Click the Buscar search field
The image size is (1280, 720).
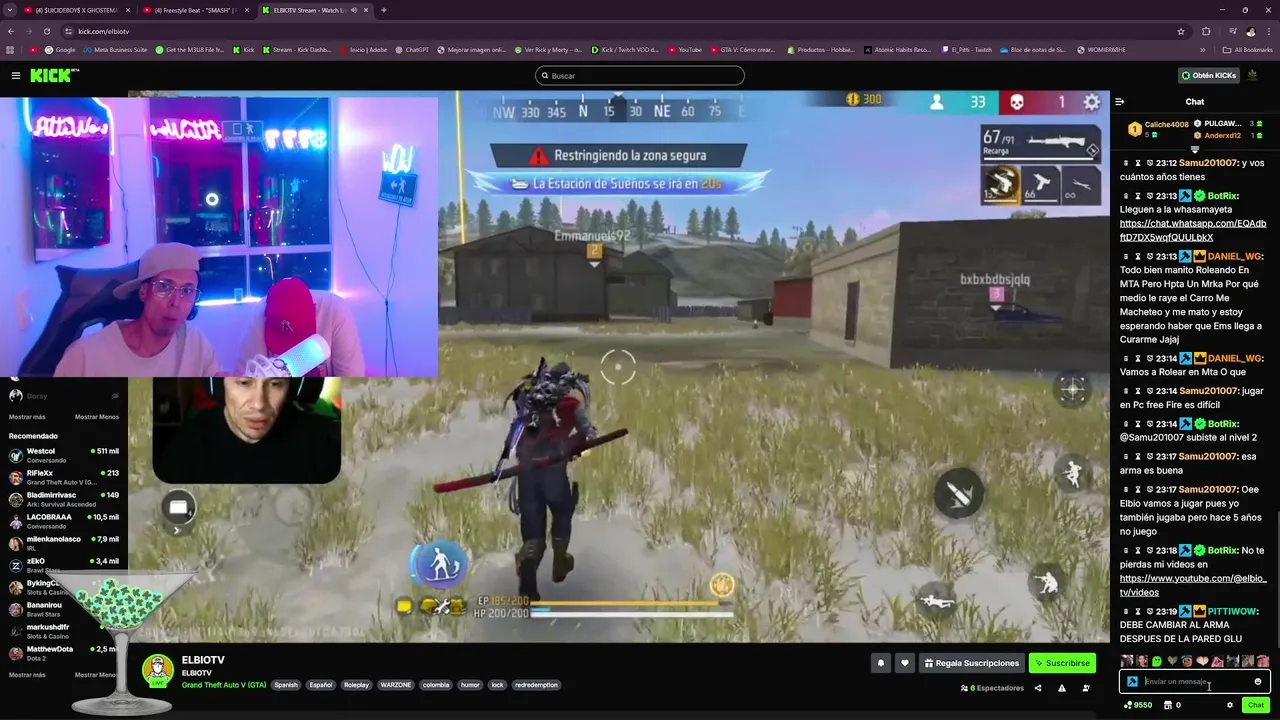[x=640, y=75]
